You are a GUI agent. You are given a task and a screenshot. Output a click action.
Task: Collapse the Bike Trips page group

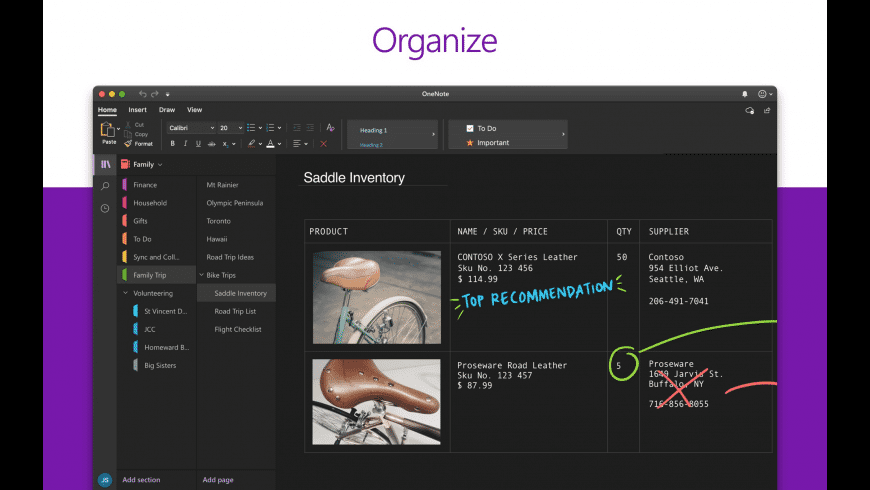201,275
